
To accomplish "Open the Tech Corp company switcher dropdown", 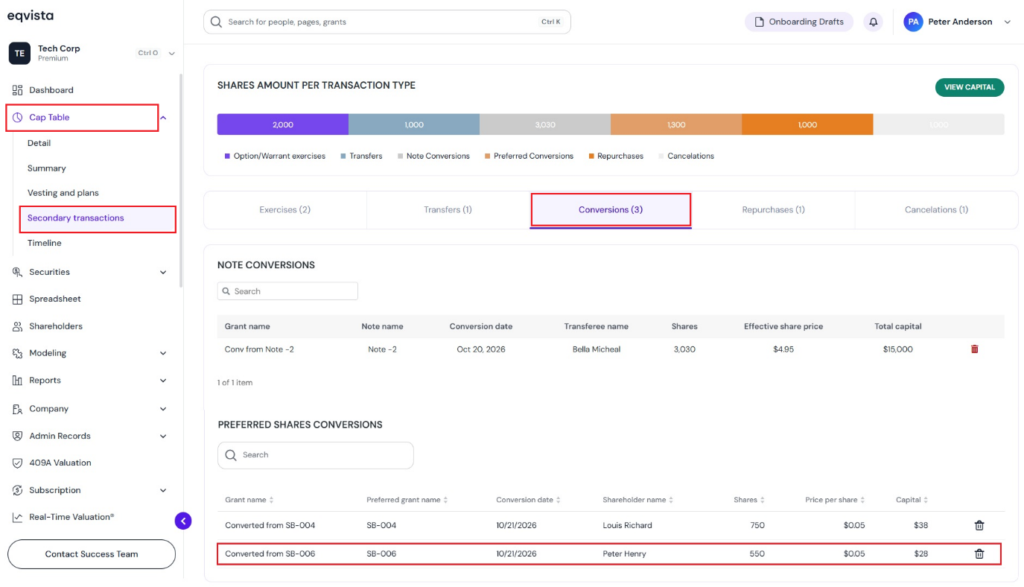I will [172, 54].
